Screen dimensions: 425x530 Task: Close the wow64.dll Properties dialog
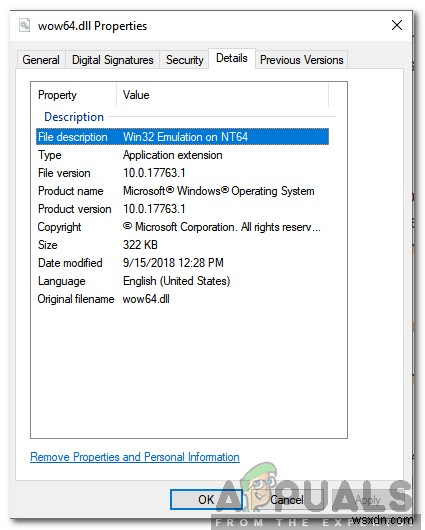pyautogui.click(x=397, y=25)
